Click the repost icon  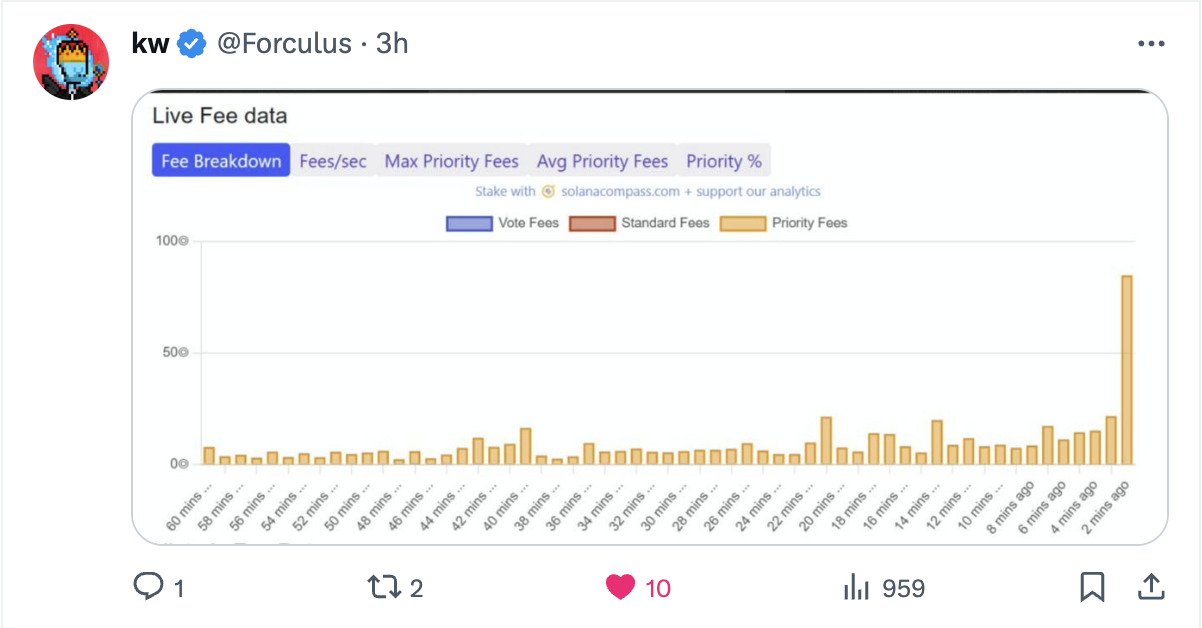tap(384, 587)
